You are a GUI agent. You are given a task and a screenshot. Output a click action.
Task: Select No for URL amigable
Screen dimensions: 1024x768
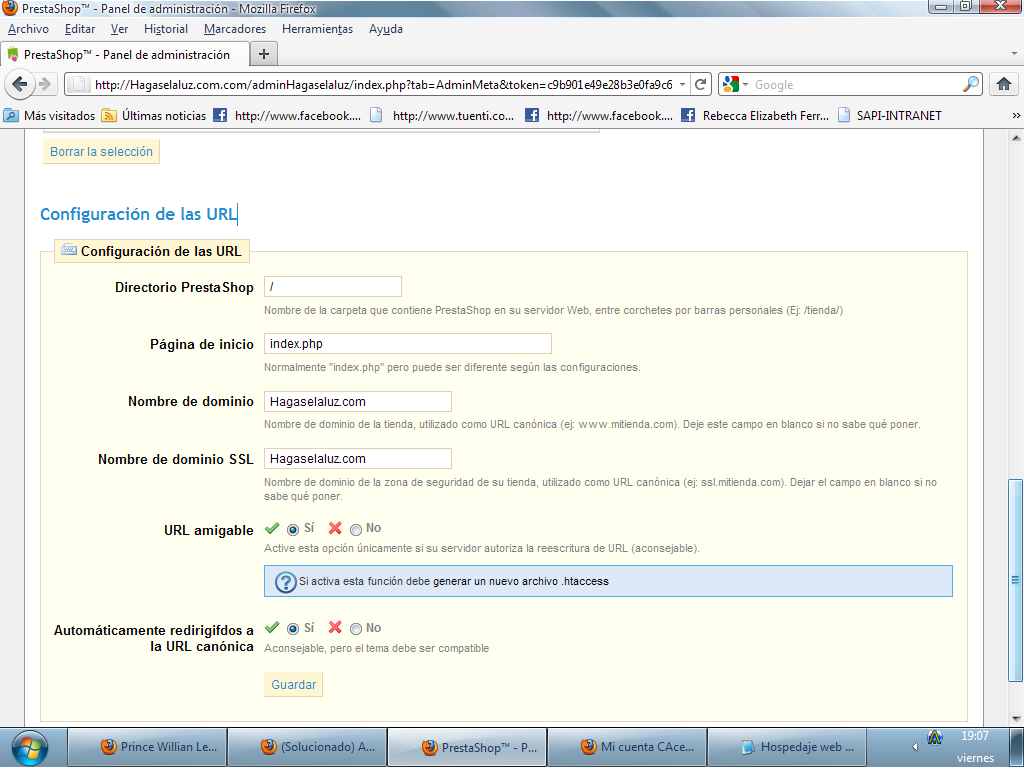tap(356, 530)
